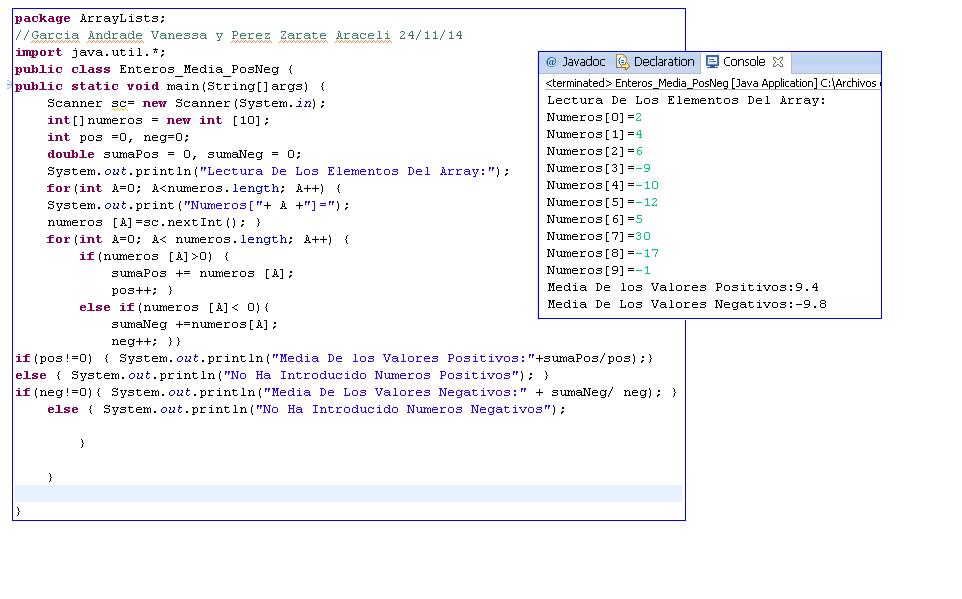Click console line Numeros[2]=6
Viewport: 962px width, 599px height.
pos(595,152)
